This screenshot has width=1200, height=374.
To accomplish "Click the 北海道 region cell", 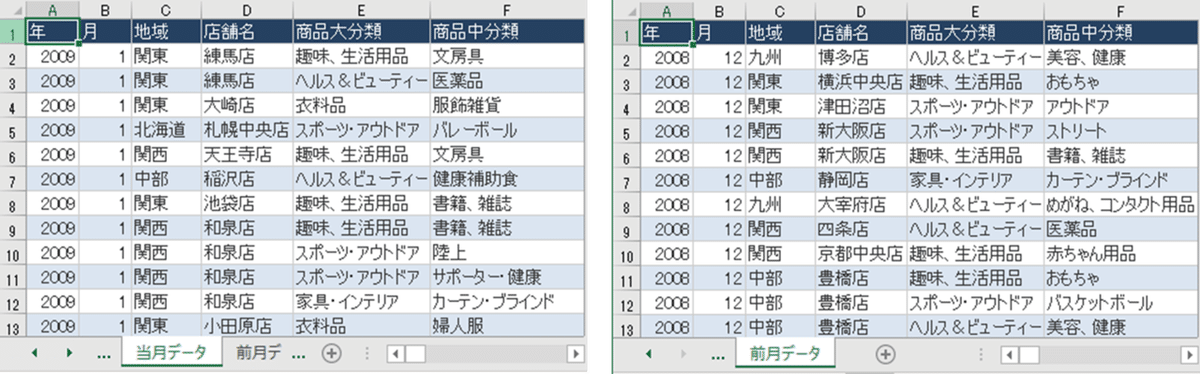I will coord(165,130).
